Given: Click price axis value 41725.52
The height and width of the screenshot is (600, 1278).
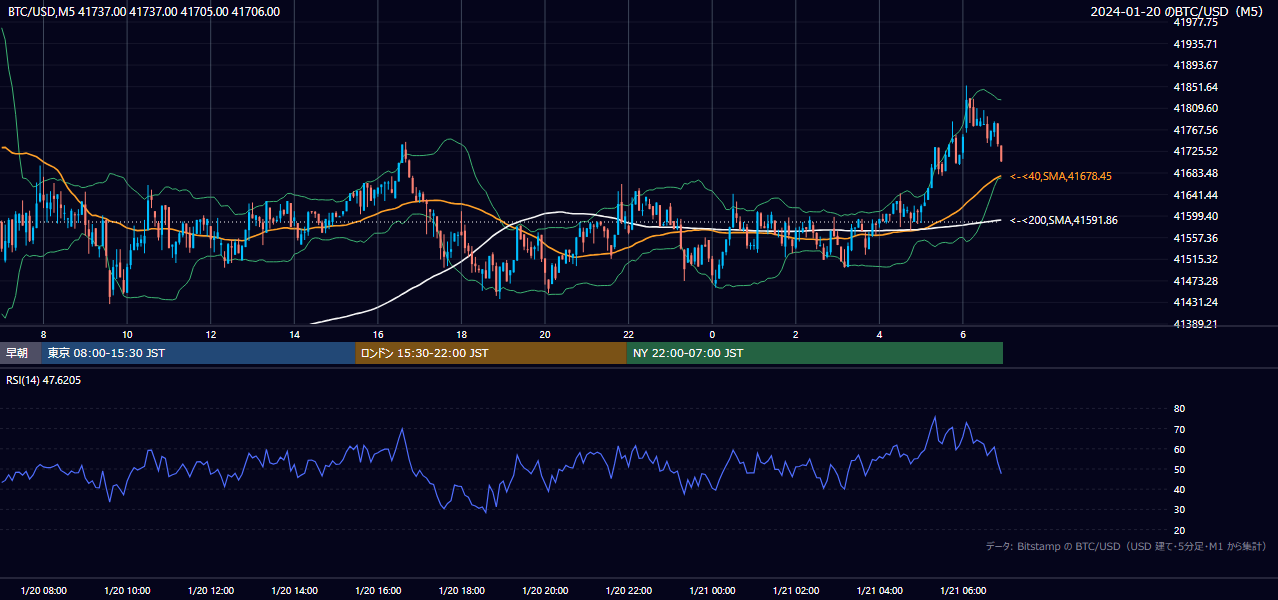Looking at the screenshot, I should (x=1195, y=151).
